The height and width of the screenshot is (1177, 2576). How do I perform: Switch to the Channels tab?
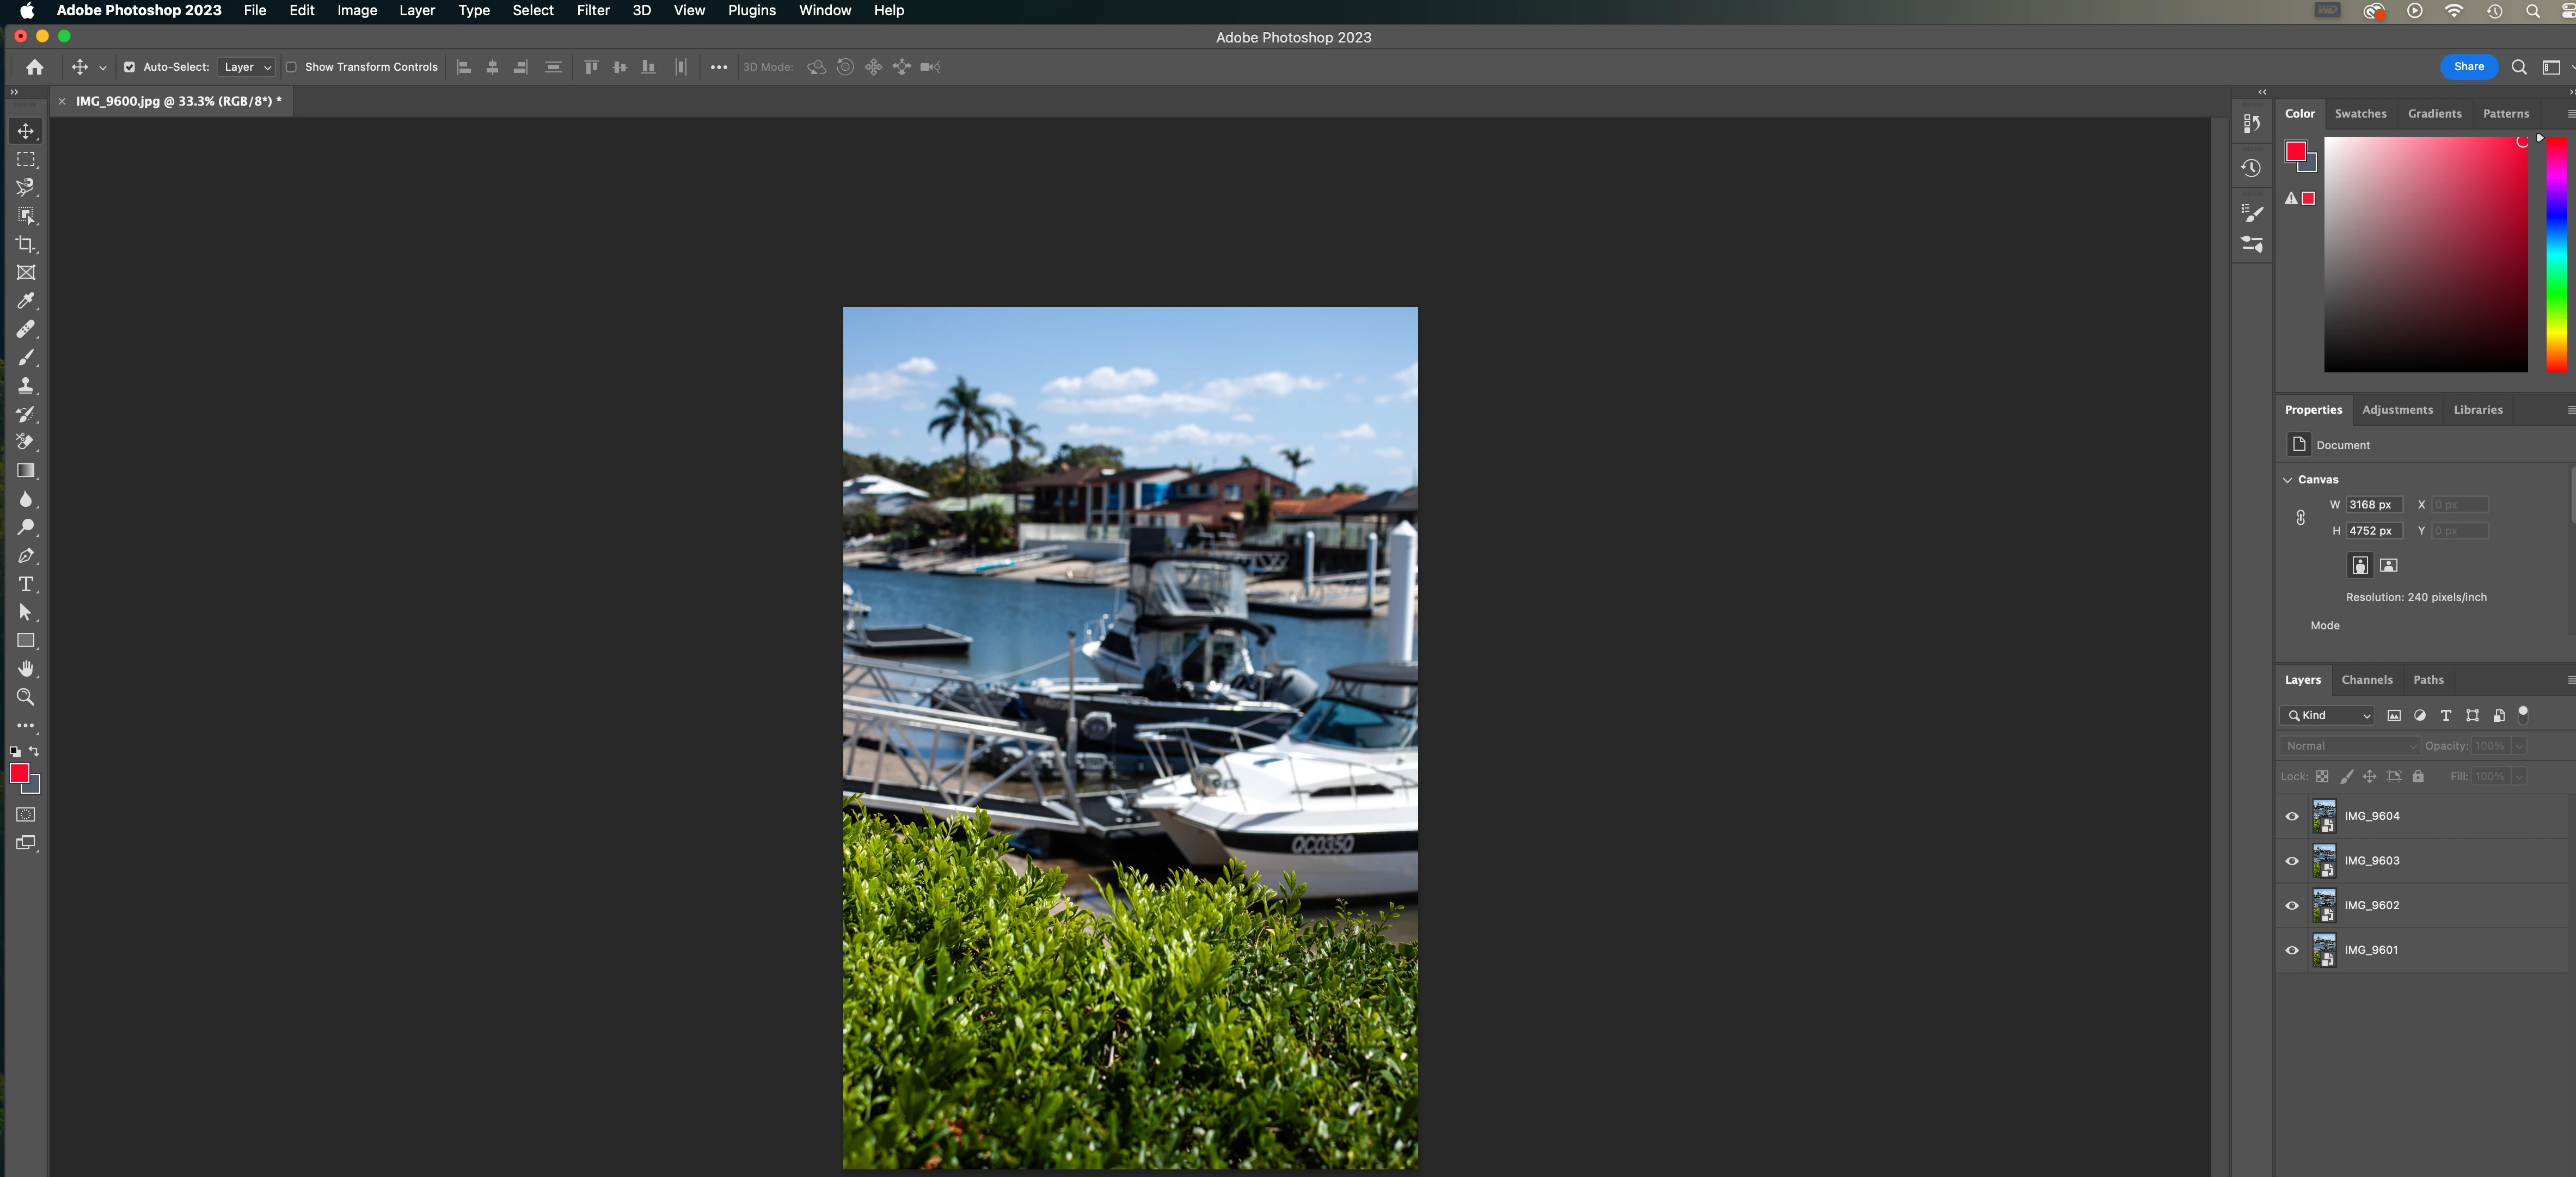pos(2366,680)
